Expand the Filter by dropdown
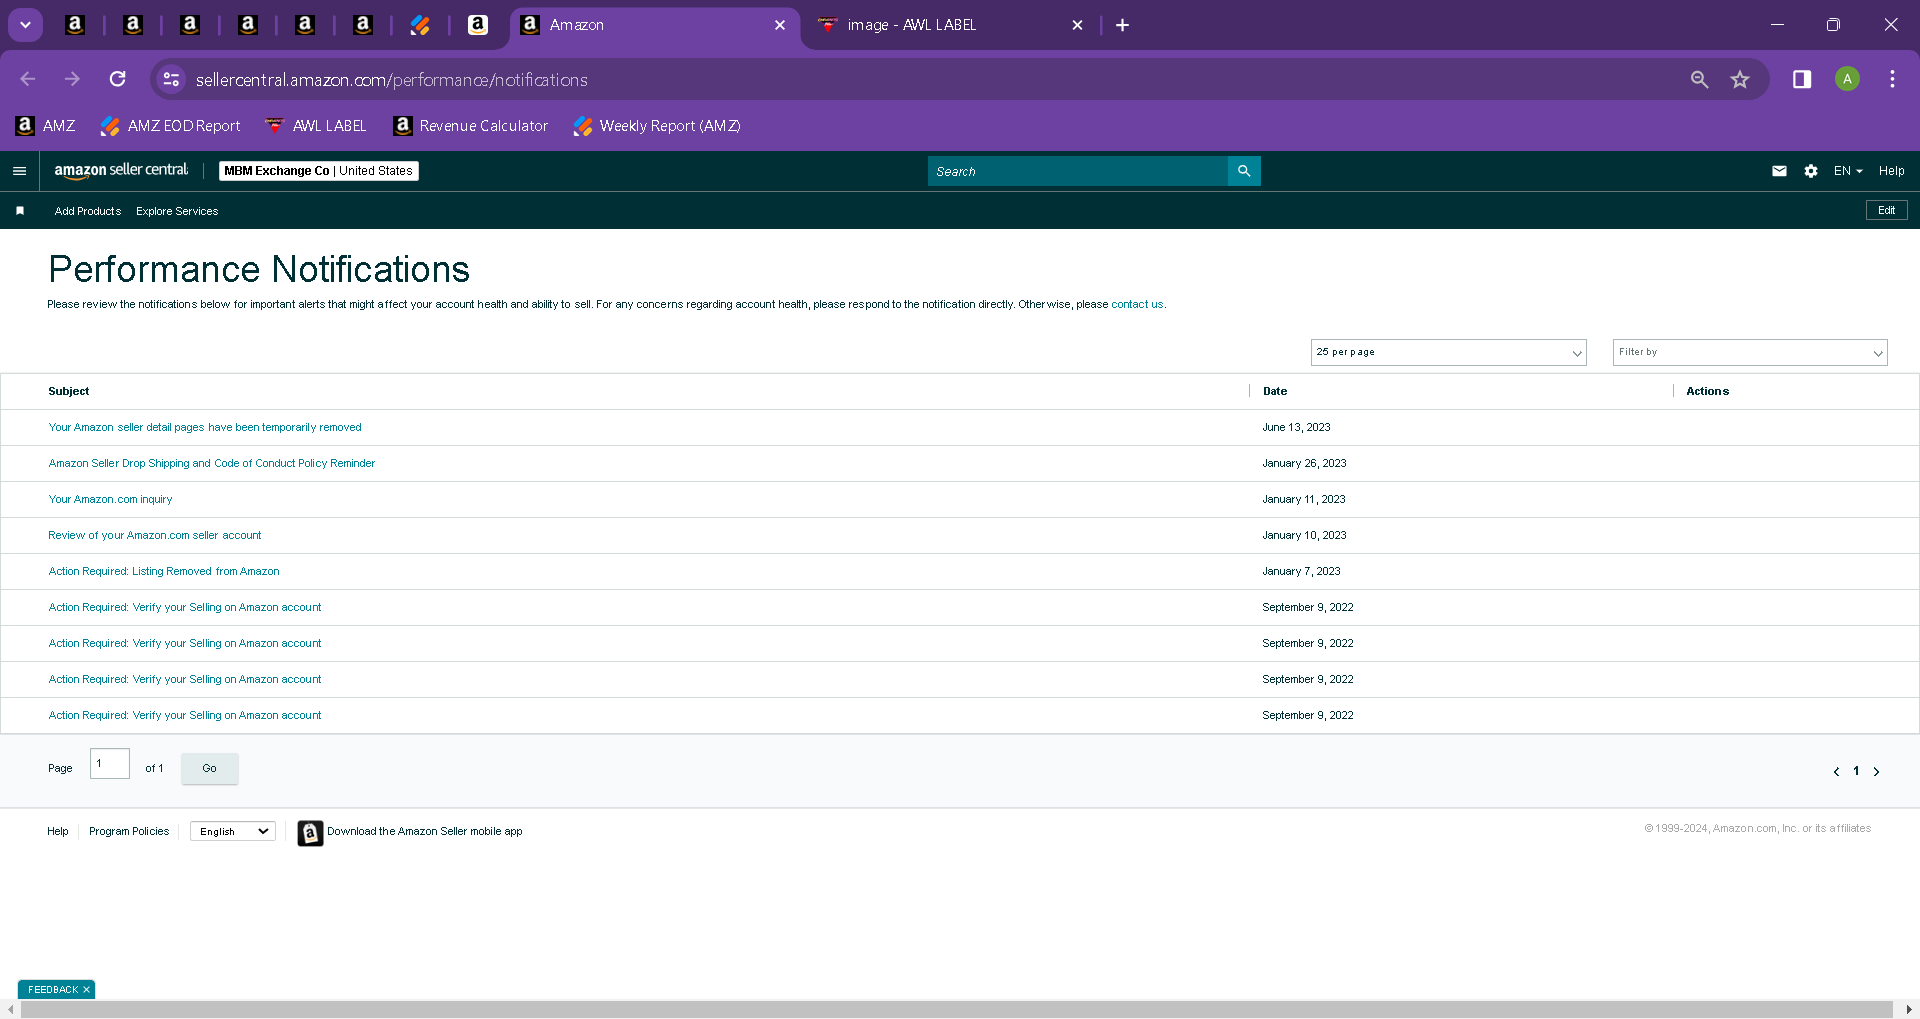Image resolution: width=1920 pixels, height=1019 pixels. pyautogui.click(x=1750, y=352)
